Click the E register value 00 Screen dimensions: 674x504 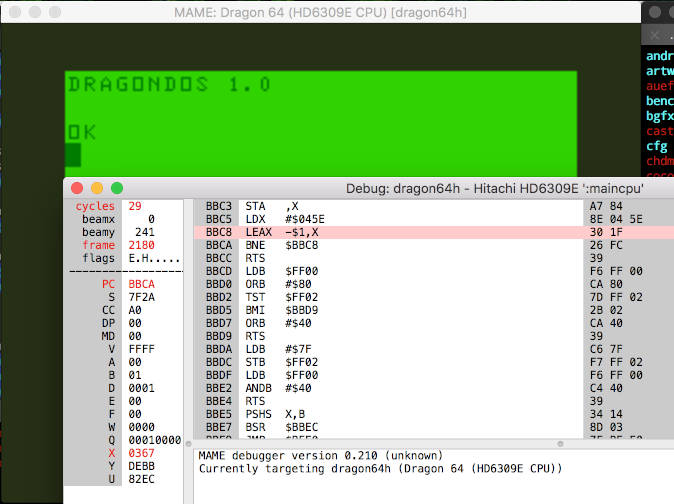pyautogui.click(x=135, y=401)
